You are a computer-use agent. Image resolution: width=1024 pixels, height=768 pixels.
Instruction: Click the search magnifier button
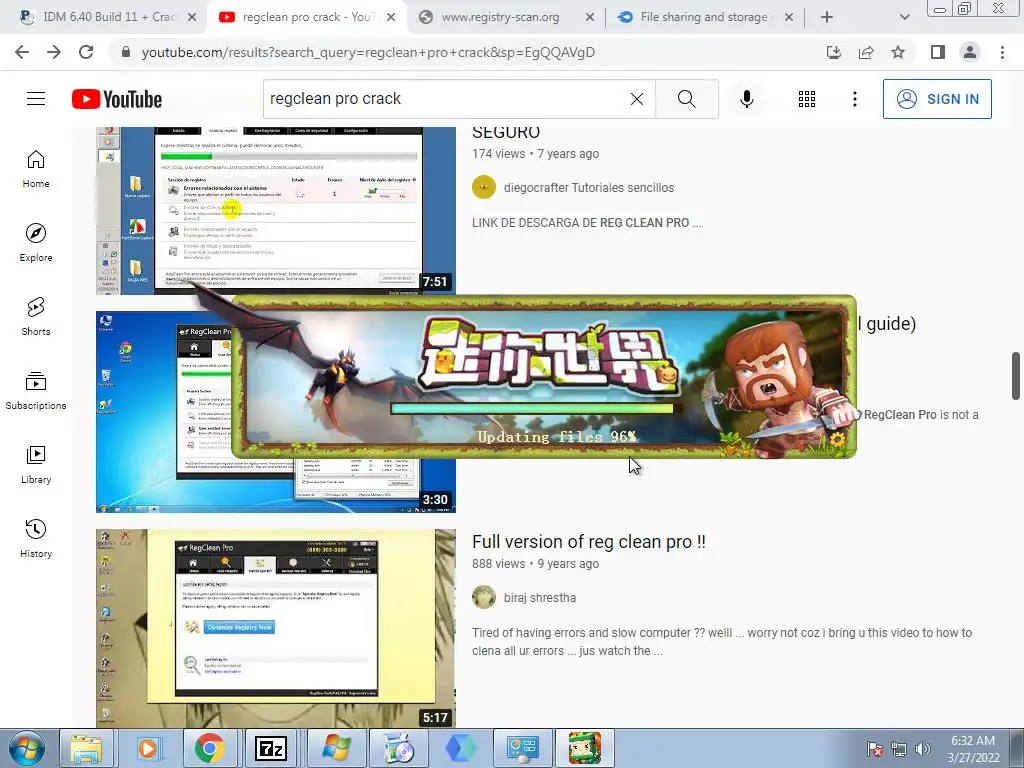(x=686, y=99)
